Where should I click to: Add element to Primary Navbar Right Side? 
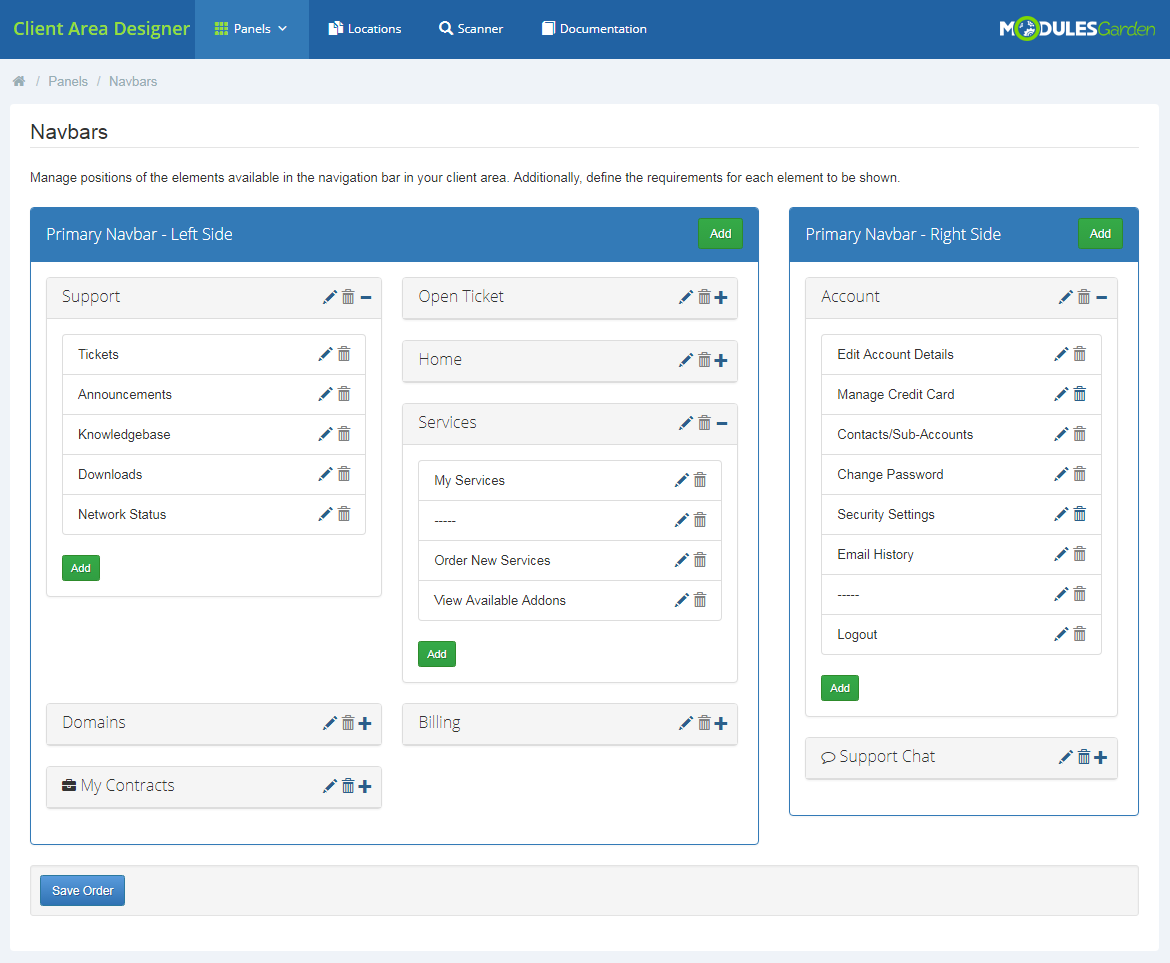tap(1100, 233)
